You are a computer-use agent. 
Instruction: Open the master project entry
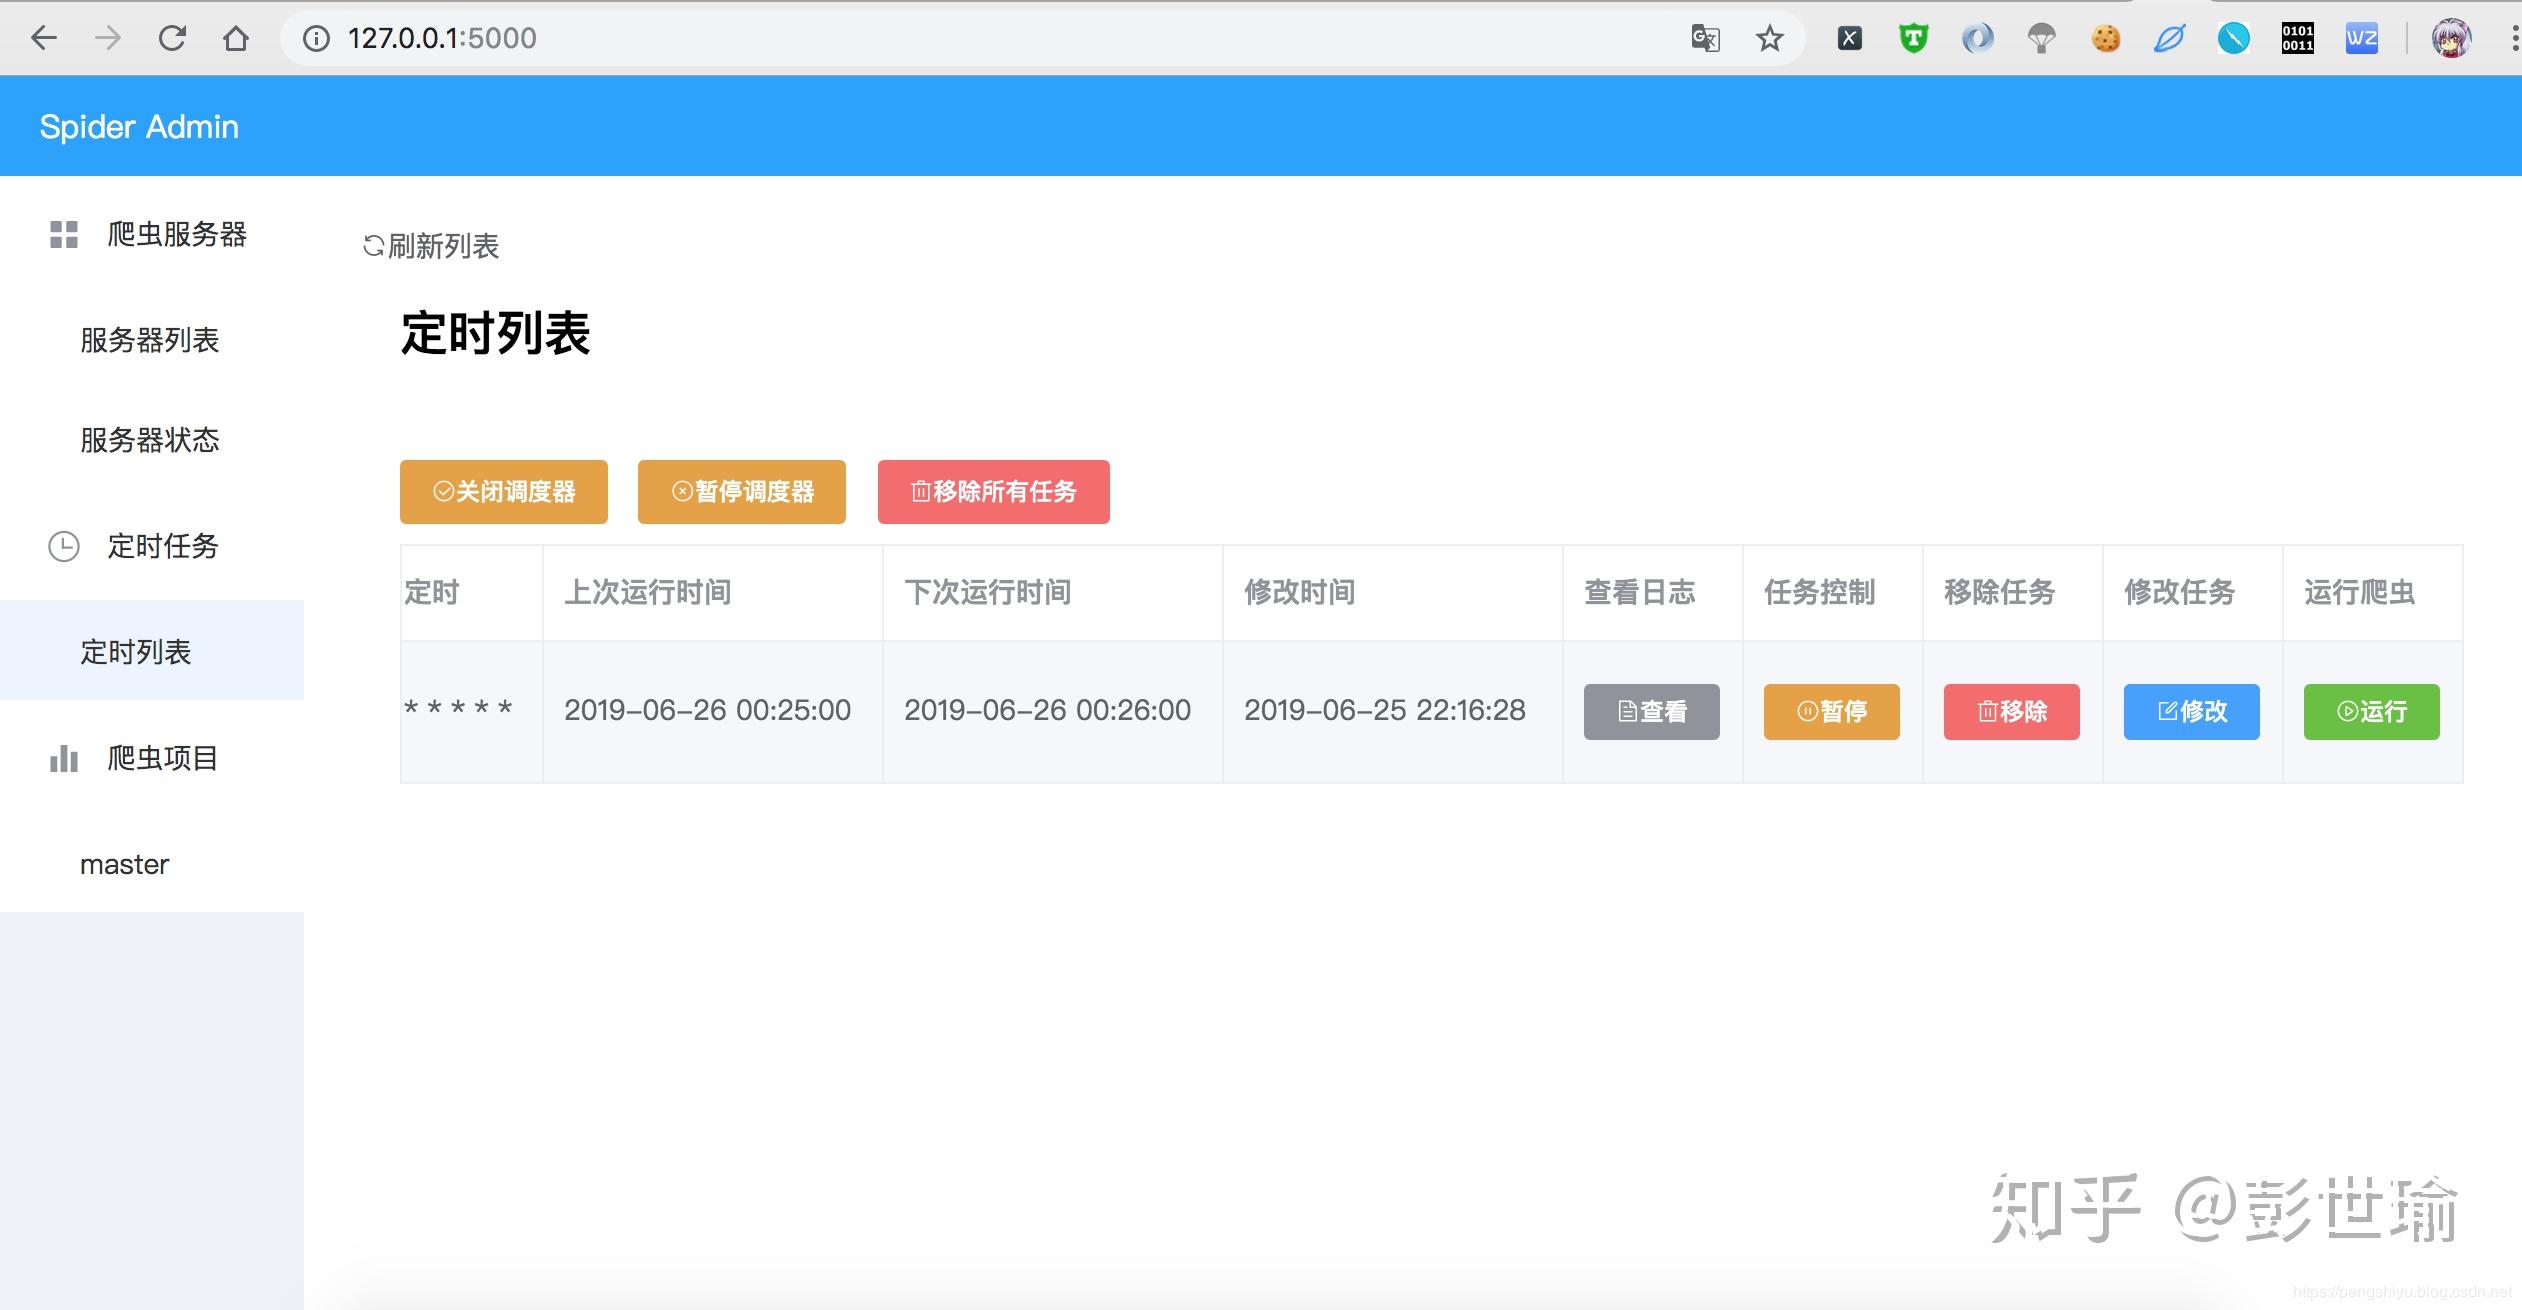coord(124,864)
